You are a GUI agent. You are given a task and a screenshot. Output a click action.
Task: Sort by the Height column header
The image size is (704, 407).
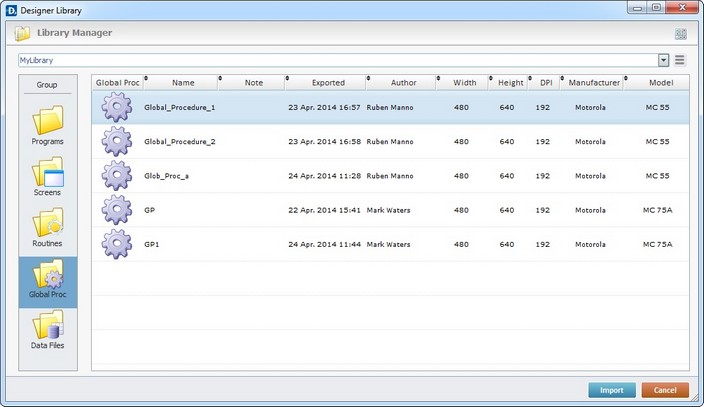tap(510, 83)
